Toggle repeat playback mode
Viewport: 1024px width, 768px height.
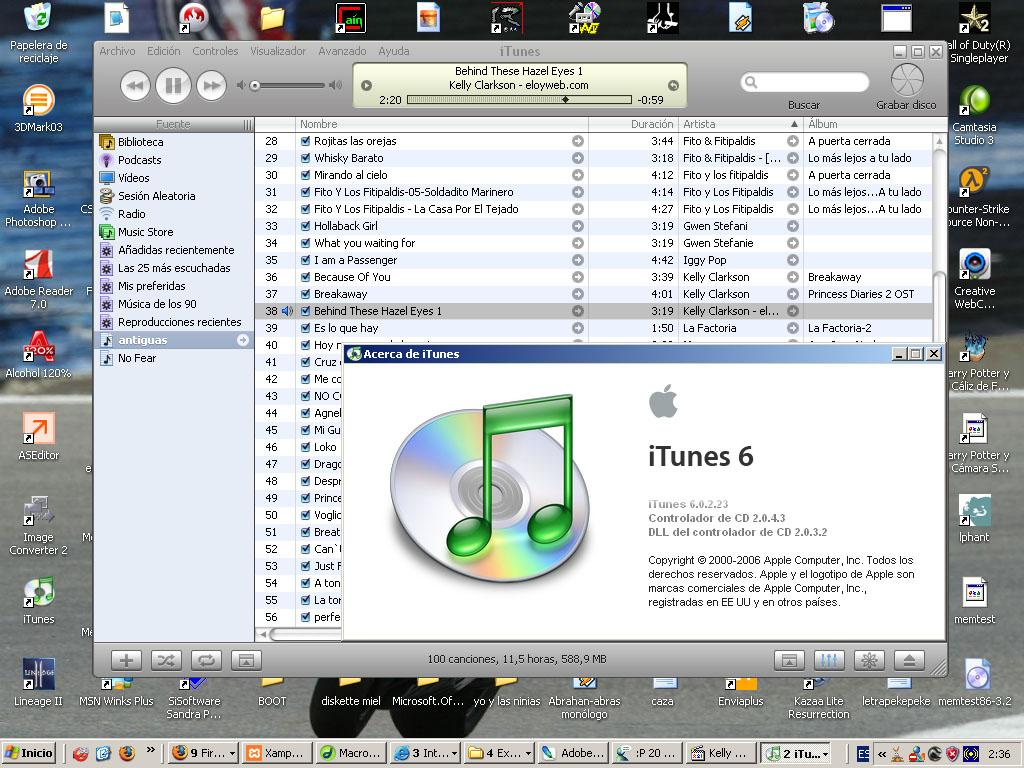pos(205,660)
